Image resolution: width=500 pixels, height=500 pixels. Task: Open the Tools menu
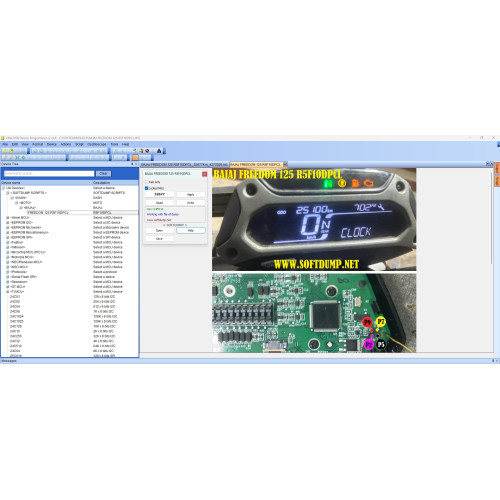[114, 144]
